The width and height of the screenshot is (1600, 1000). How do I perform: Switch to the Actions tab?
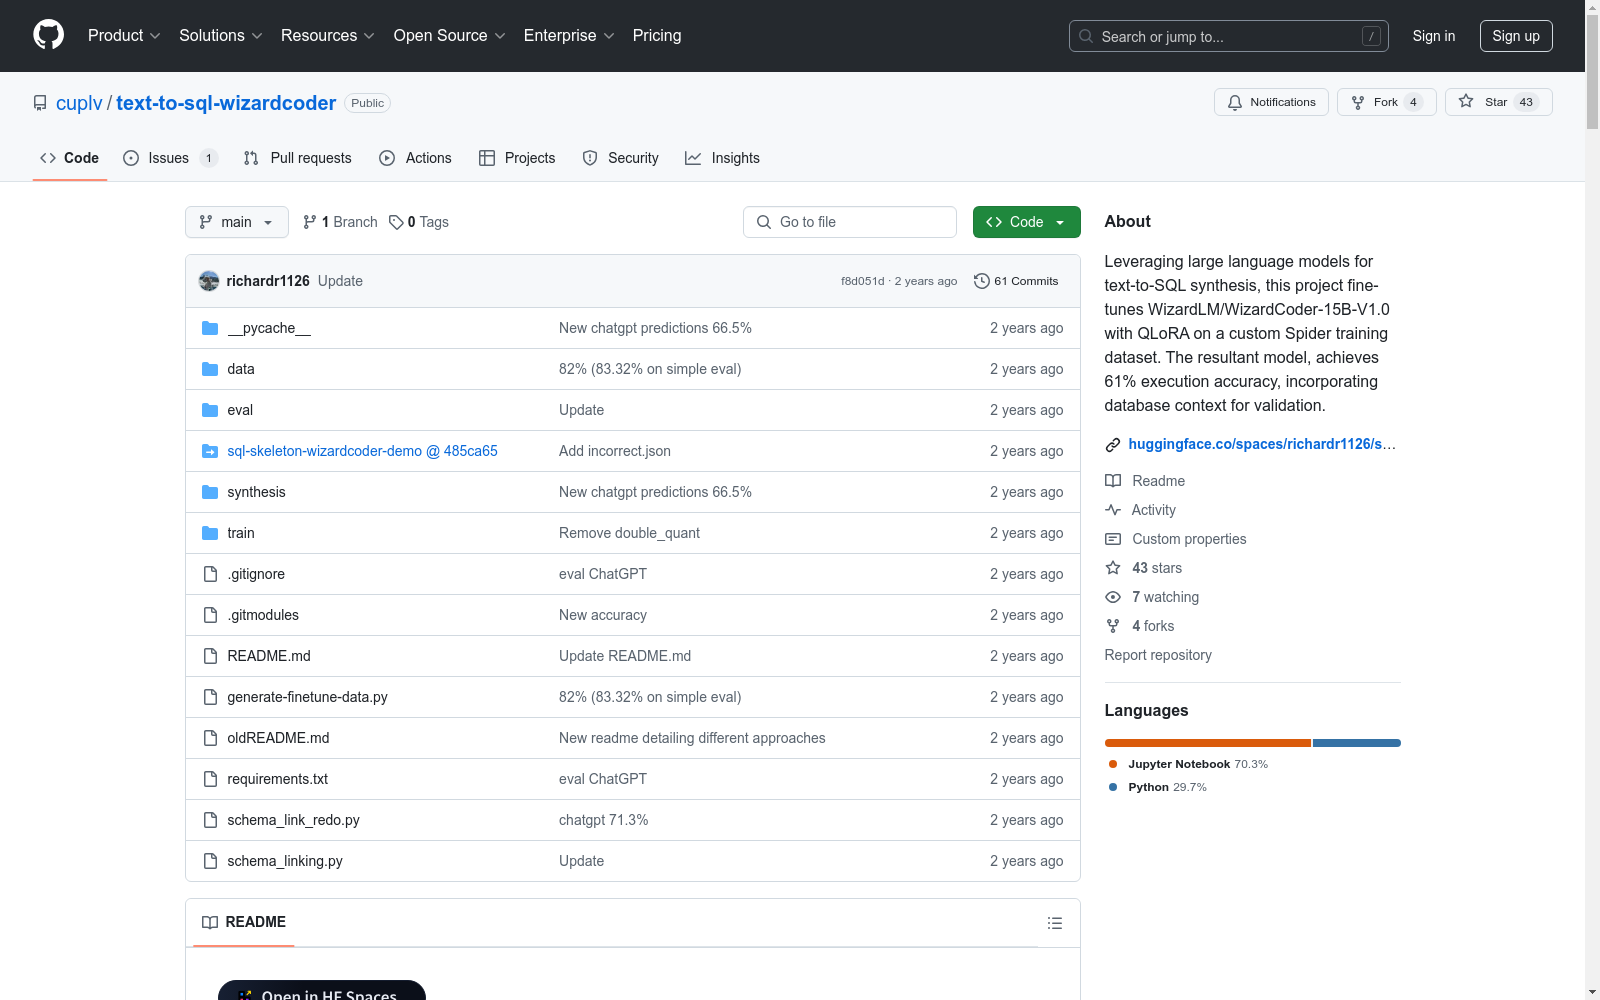click(415, 158)
